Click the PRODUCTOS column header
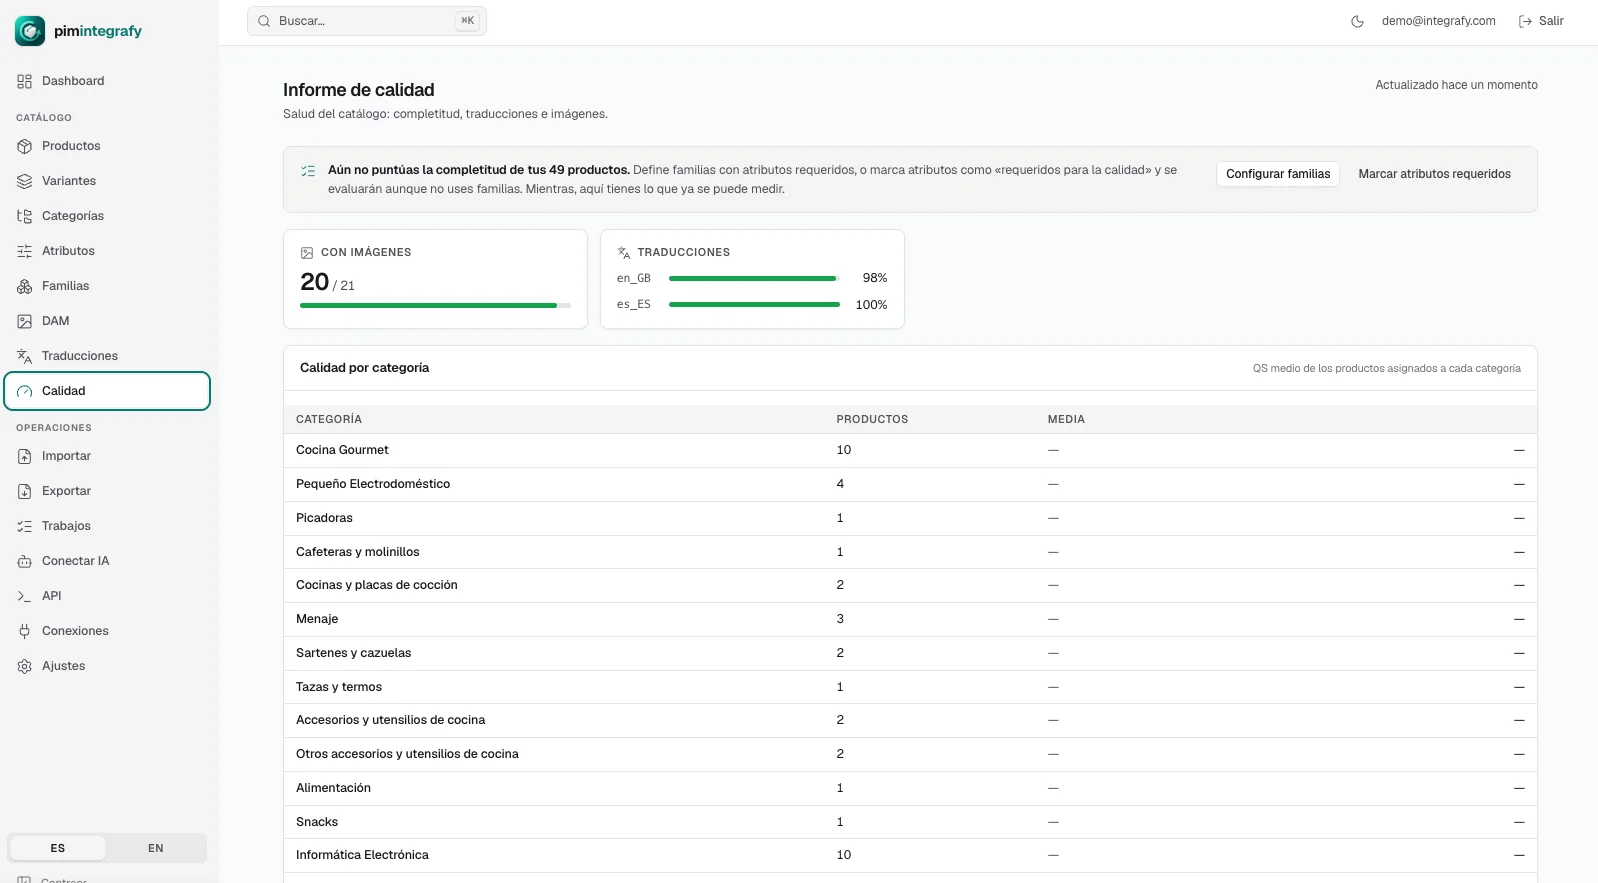1598x883 pixels. point(872,419)
